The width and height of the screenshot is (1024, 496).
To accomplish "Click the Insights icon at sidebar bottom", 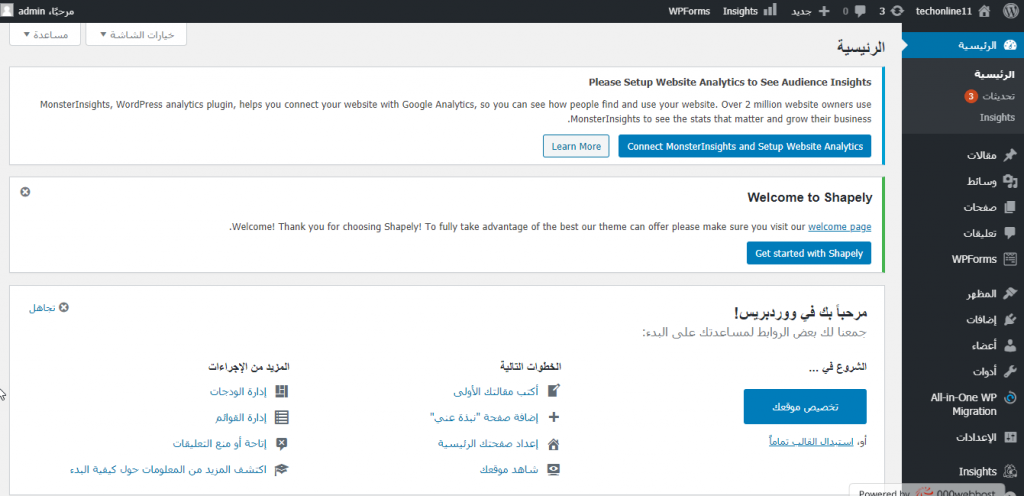I will (1010, 471).
